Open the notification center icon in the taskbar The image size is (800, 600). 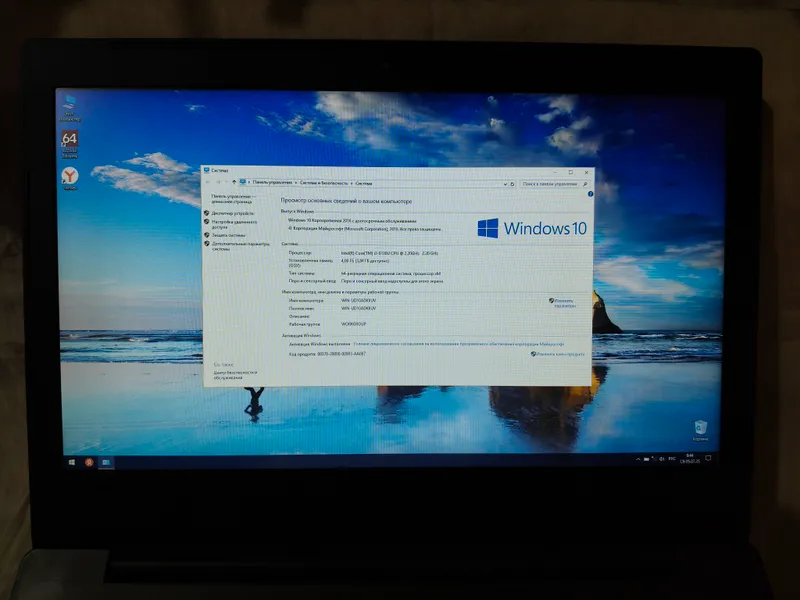(x=708, y=458)
